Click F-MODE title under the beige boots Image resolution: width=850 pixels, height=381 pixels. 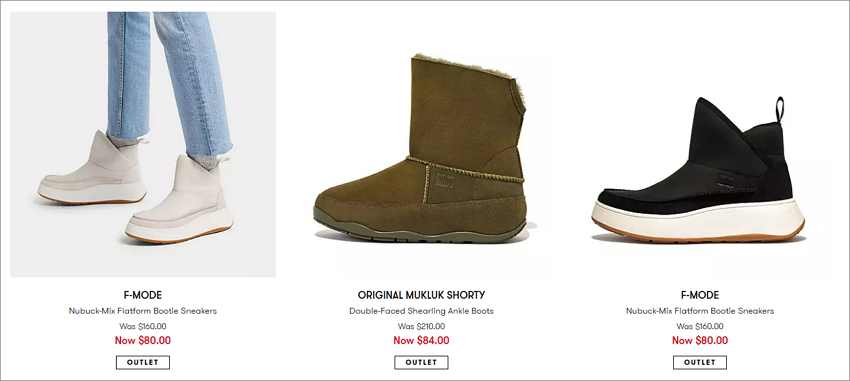point(143,295)
